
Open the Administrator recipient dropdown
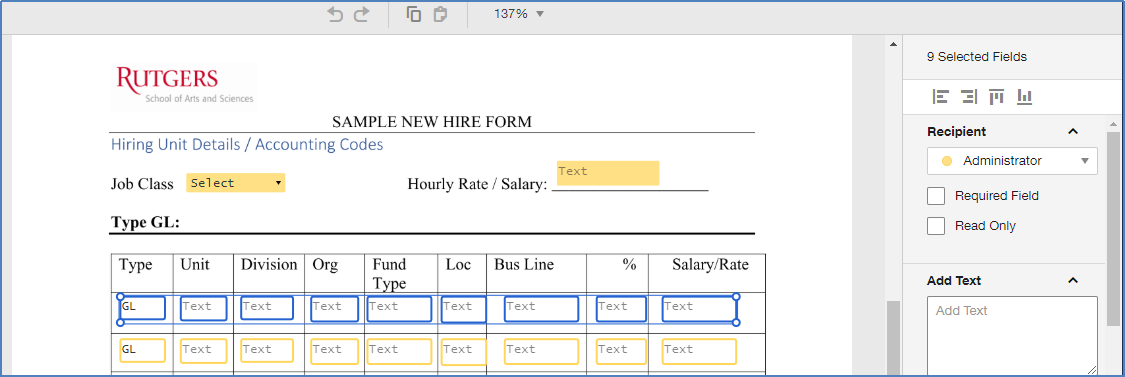[x=1012, y=161]
